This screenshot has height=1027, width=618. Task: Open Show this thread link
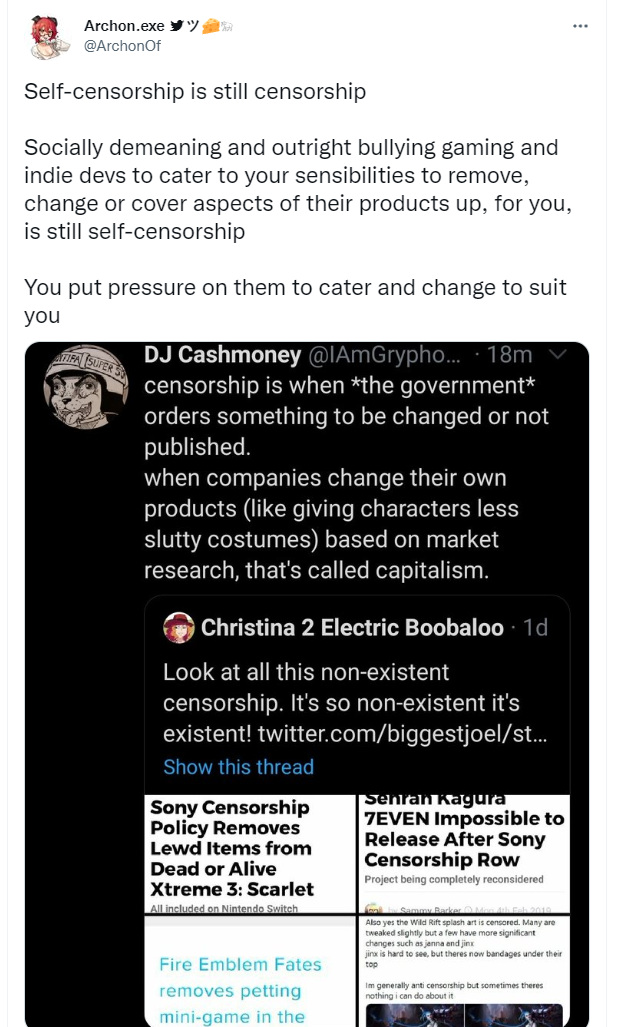[238, 766]
